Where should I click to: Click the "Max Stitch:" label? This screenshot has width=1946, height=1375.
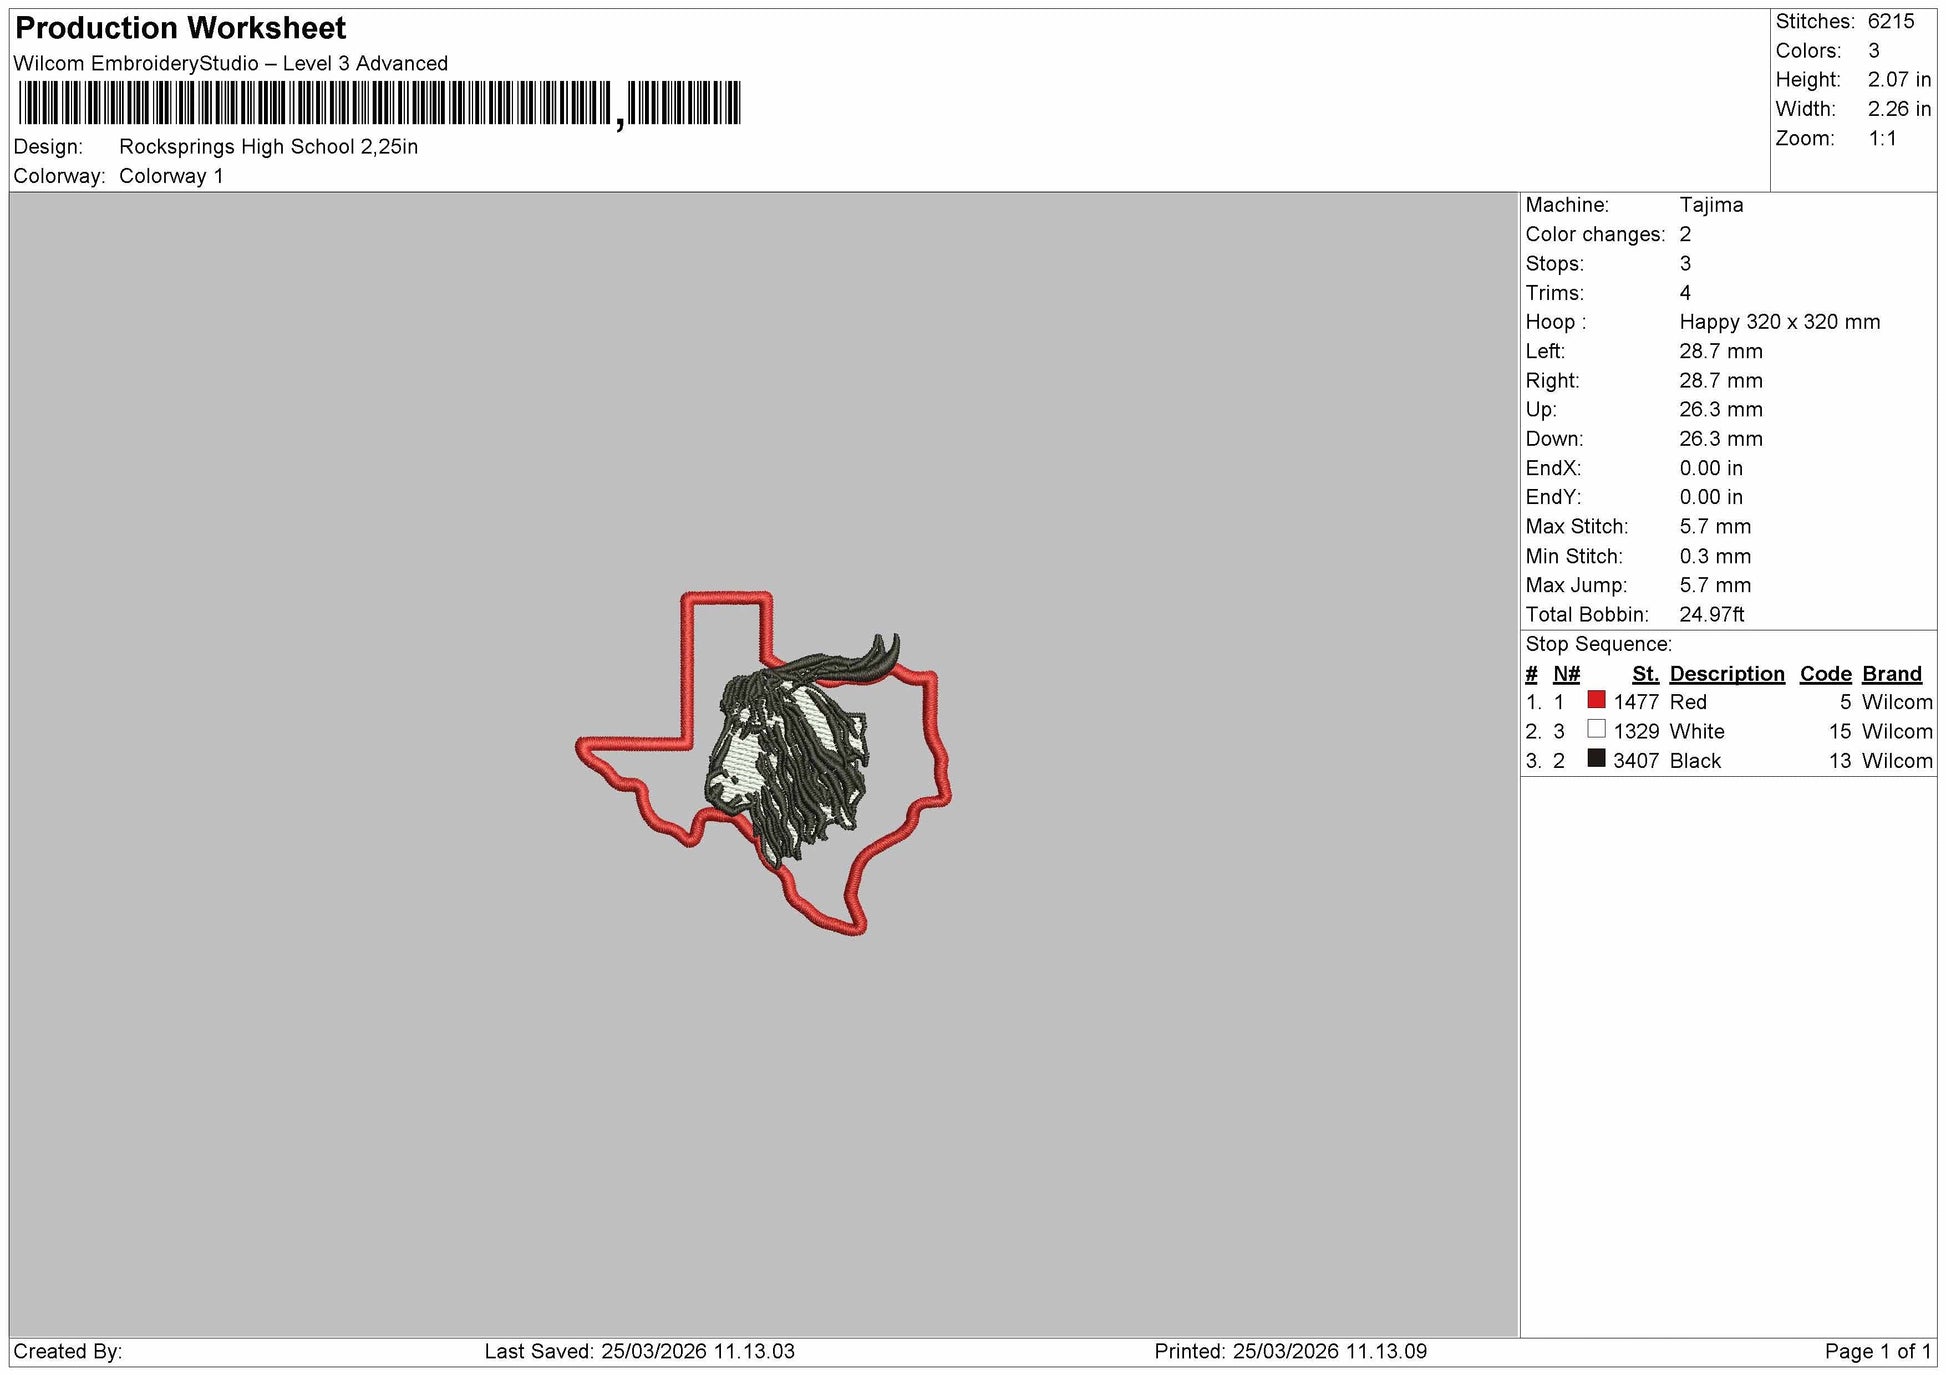[1577, 527]
